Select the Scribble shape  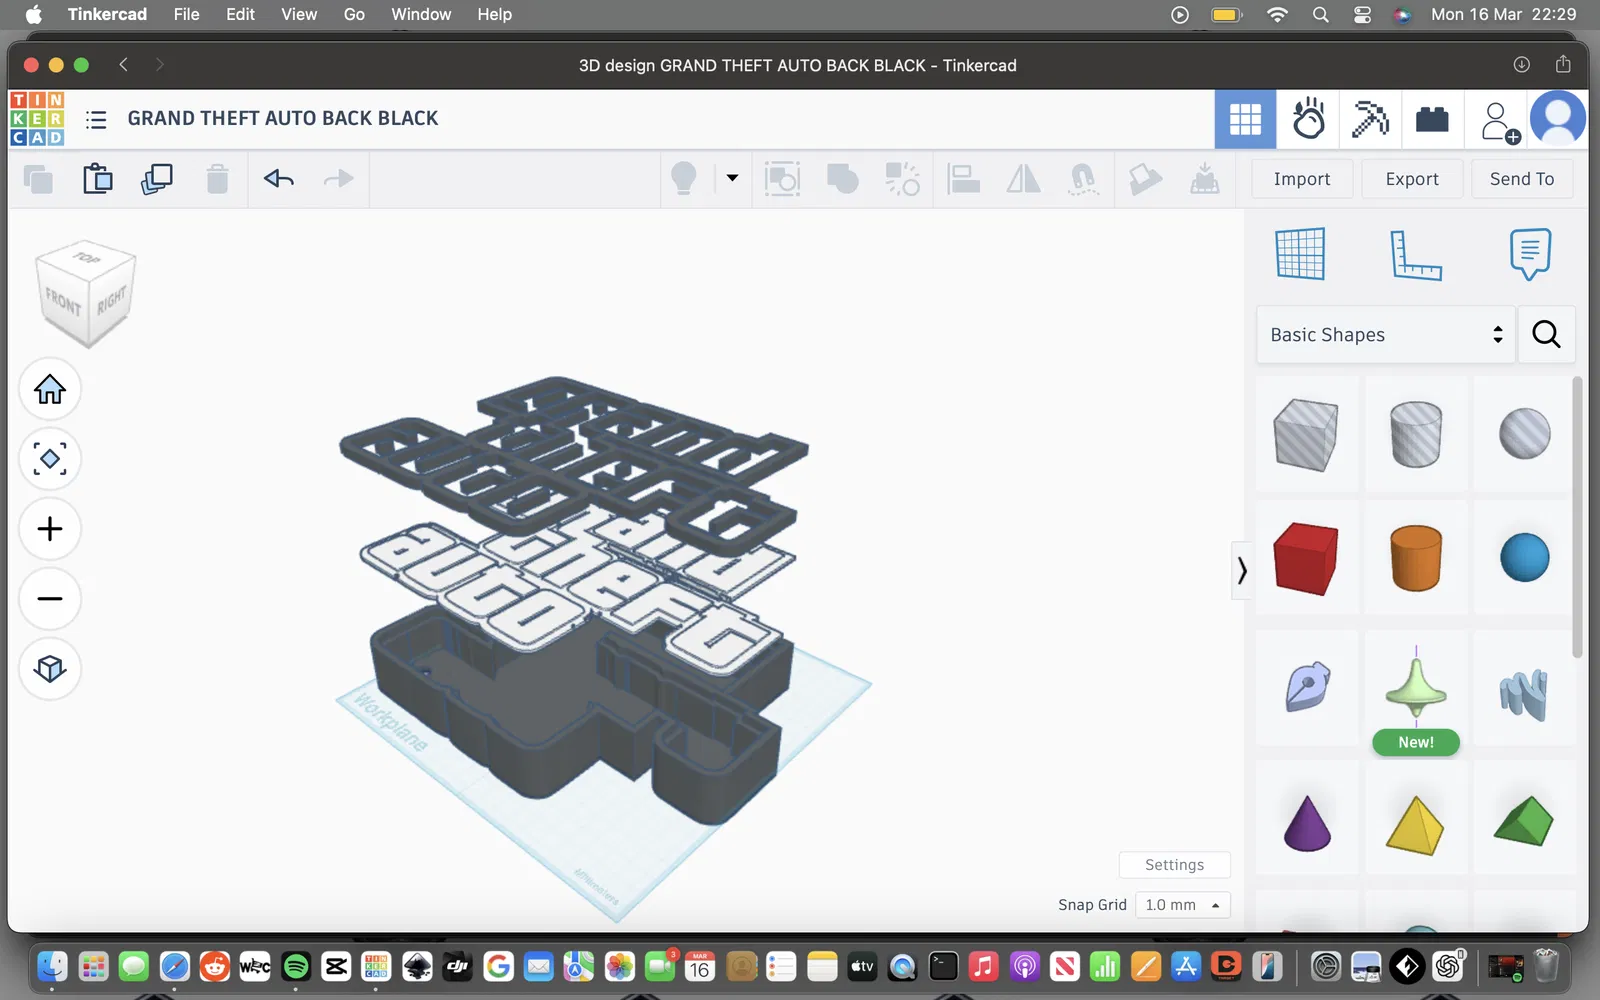pyautogui.click(x=1307, y=686)
